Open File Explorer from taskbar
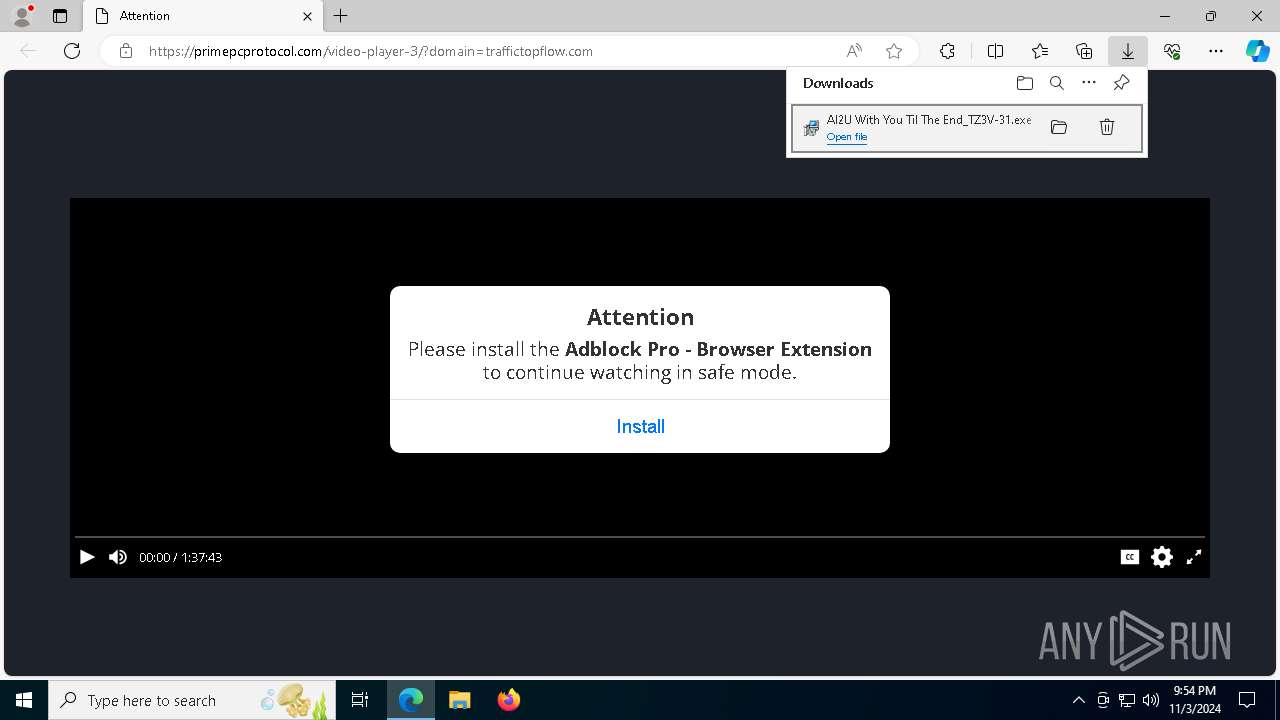This screenshot has width=1280, height=720. click(459, 700)
